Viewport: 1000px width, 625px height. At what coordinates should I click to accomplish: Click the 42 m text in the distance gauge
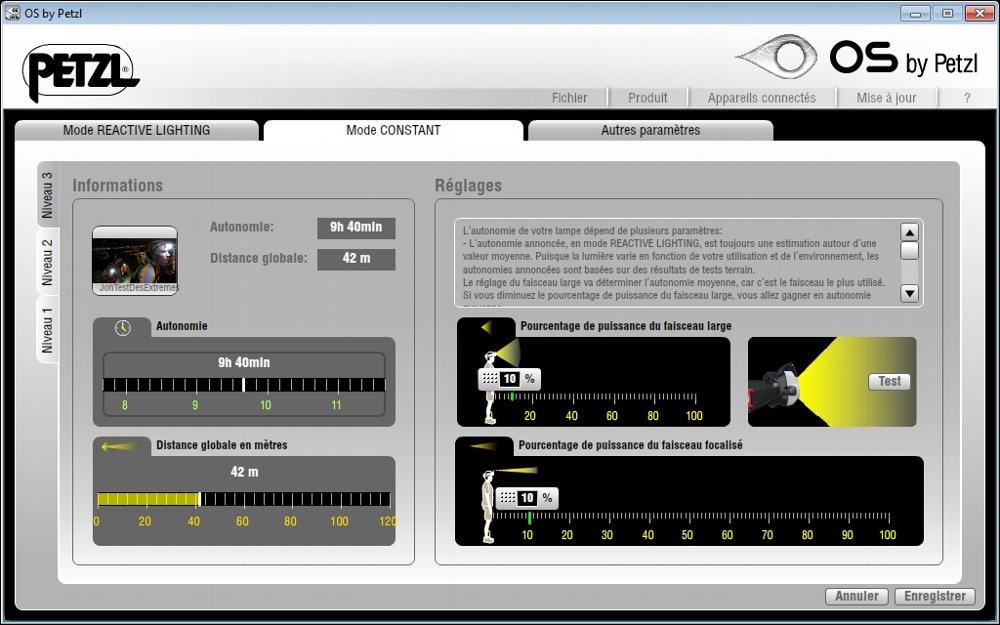click(244, 472)
